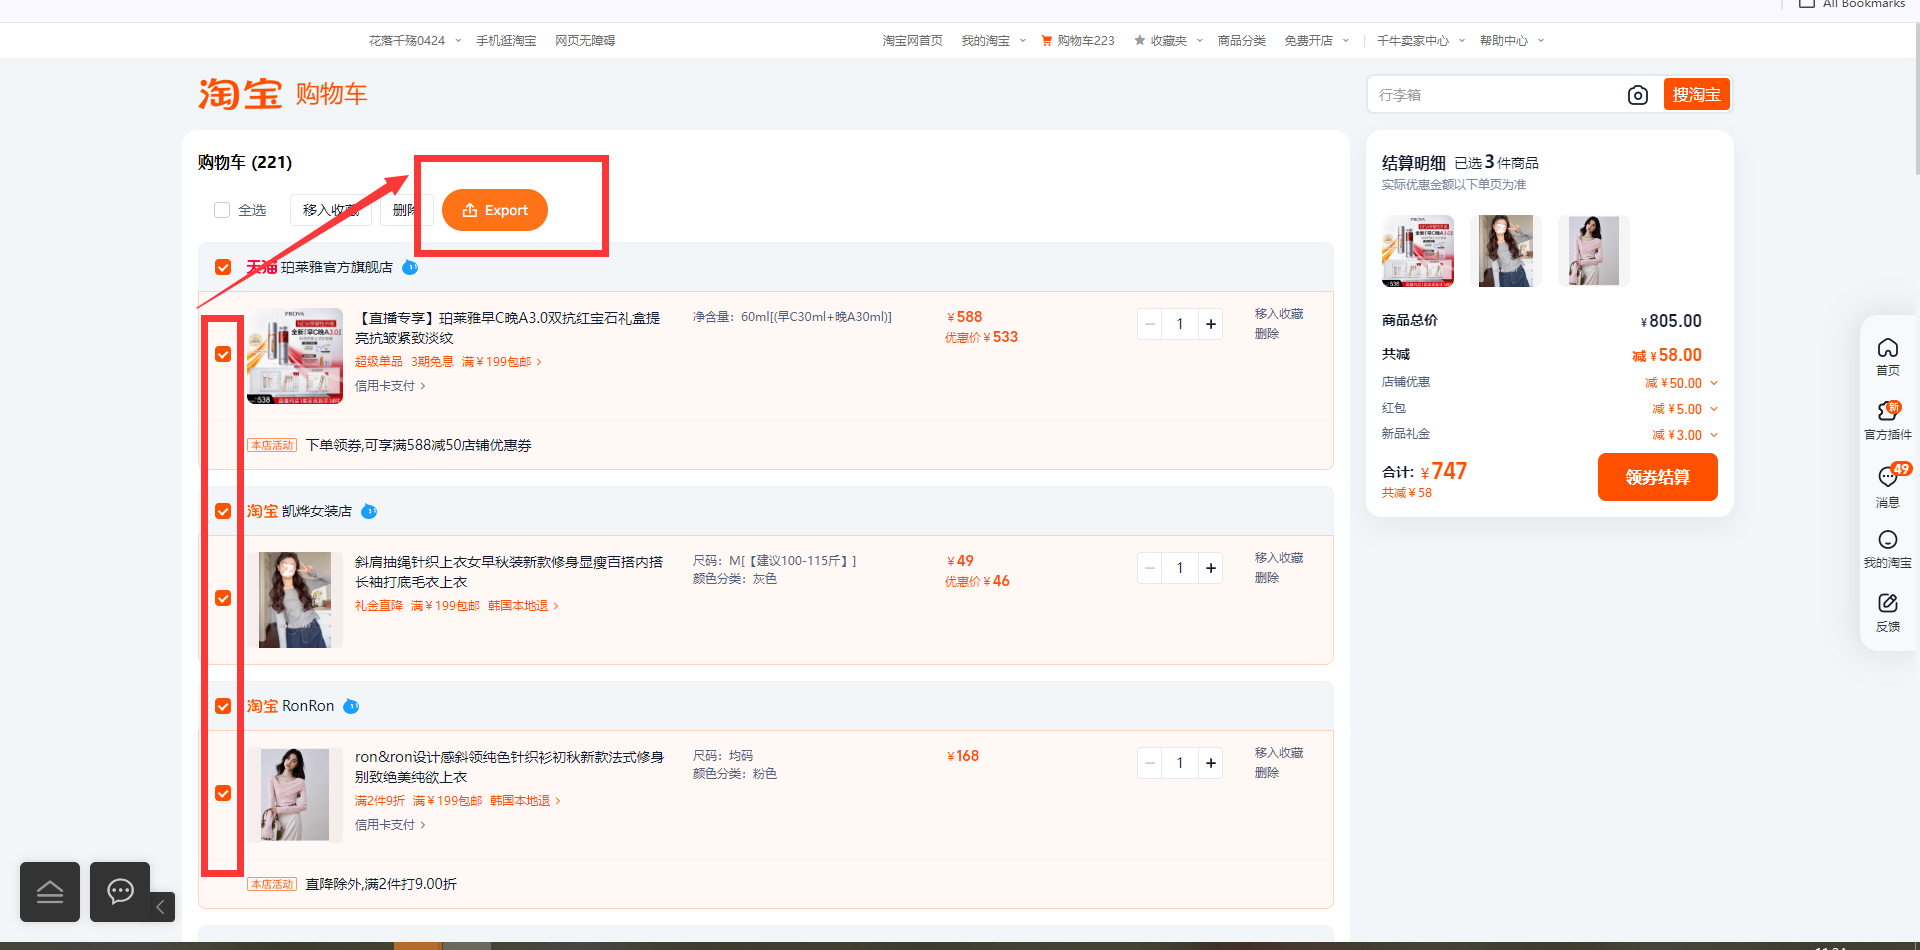
Task: Click 删除 for the 珀莱雅 gift set
Action: [1267, 334]
